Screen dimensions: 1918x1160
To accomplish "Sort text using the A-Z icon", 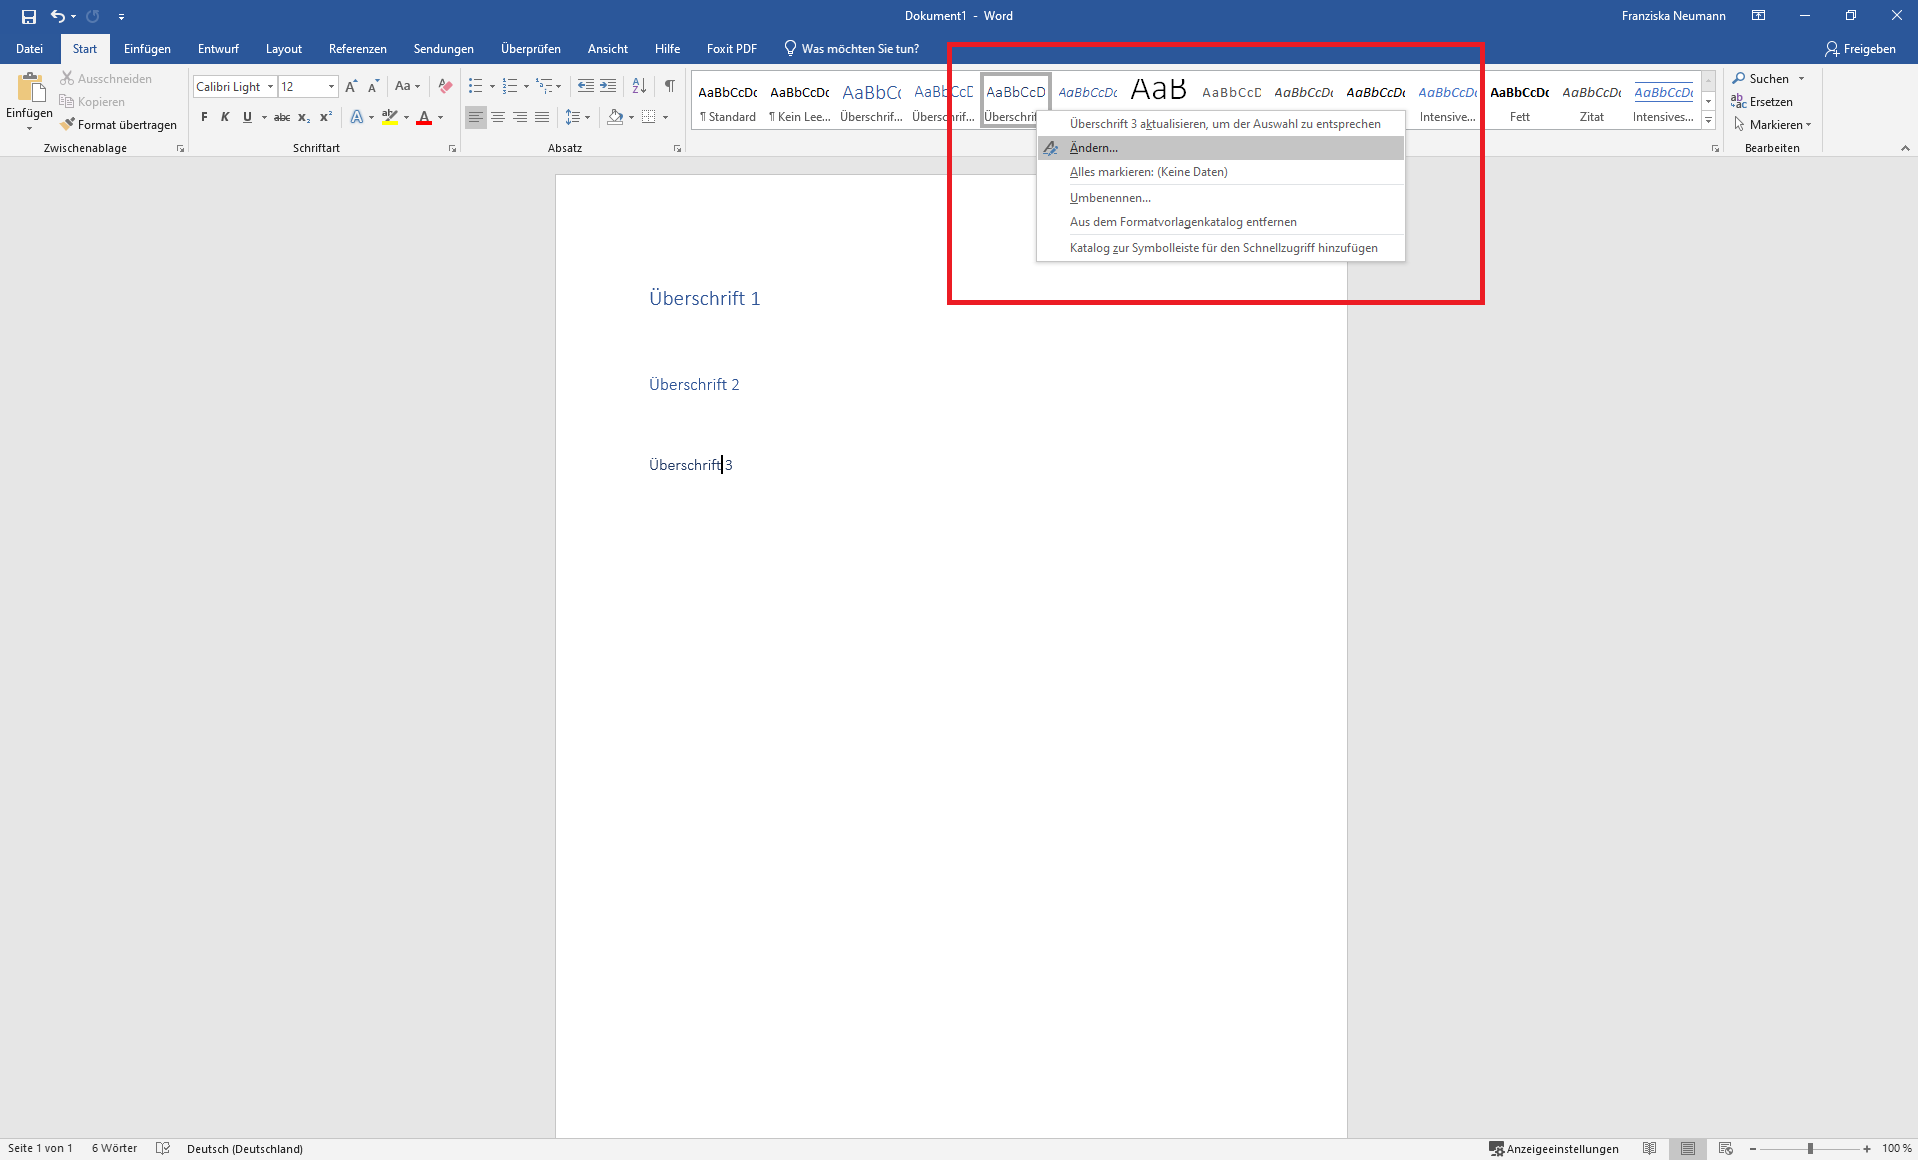I will tap(638, 86).
